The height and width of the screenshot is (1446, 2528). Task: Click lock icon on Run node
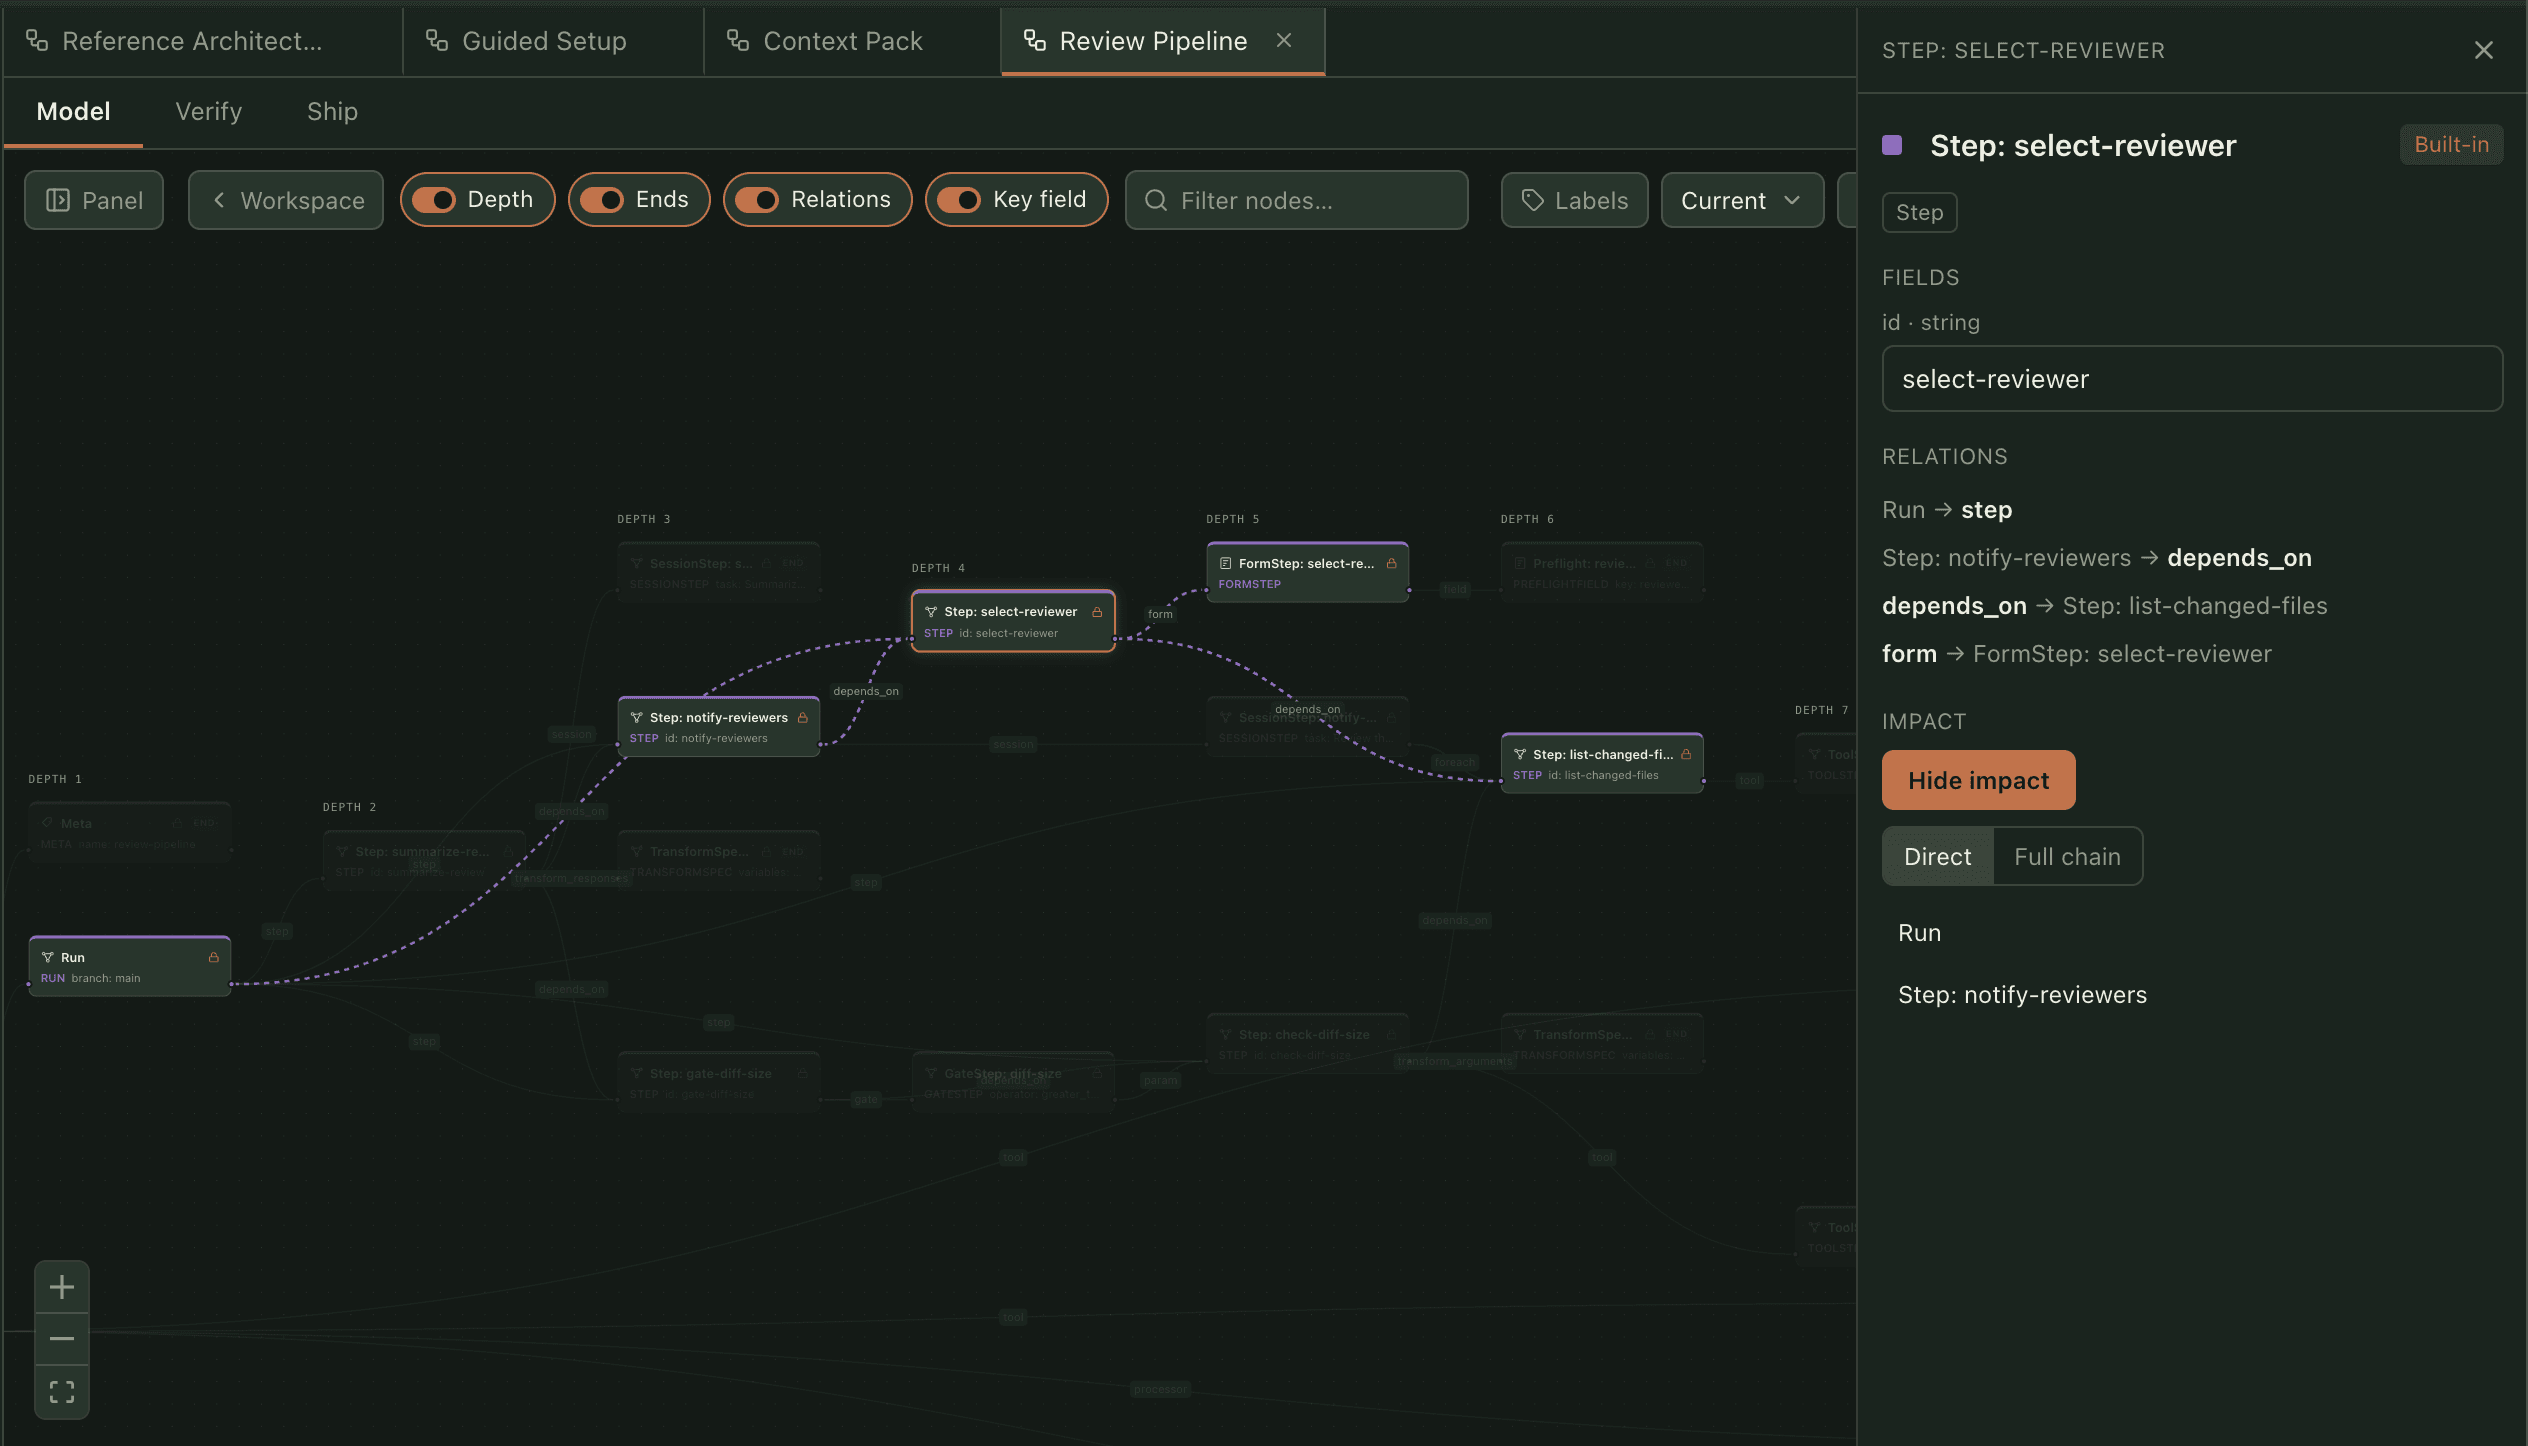pos(213,958)
